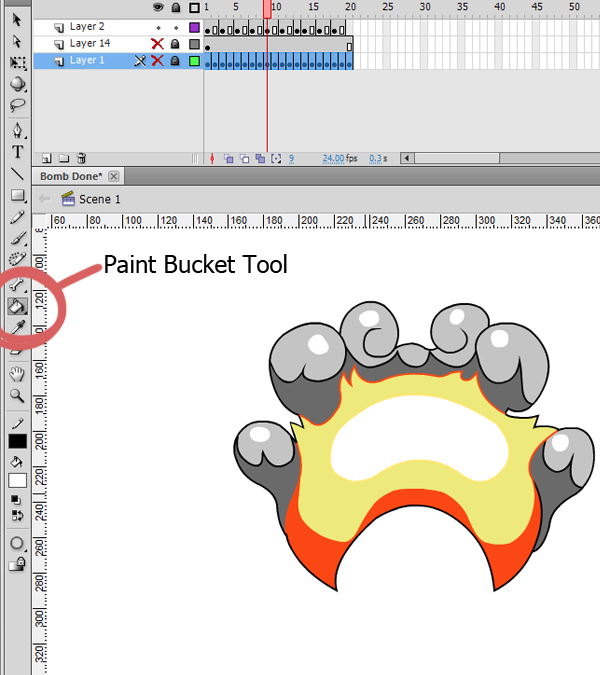Select the Rectangle tool
The width and height of the screenshot is (600, 675).
[17, 195]
